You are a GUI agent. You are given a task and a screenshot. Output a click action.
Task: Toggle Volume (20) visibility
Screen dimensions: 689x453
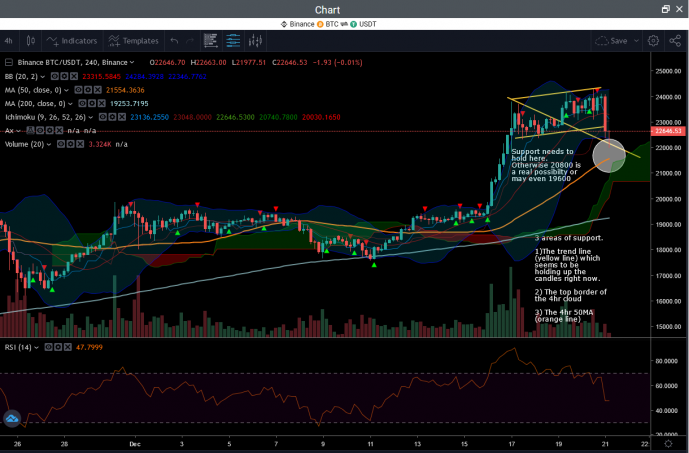[x=61, y=144]
